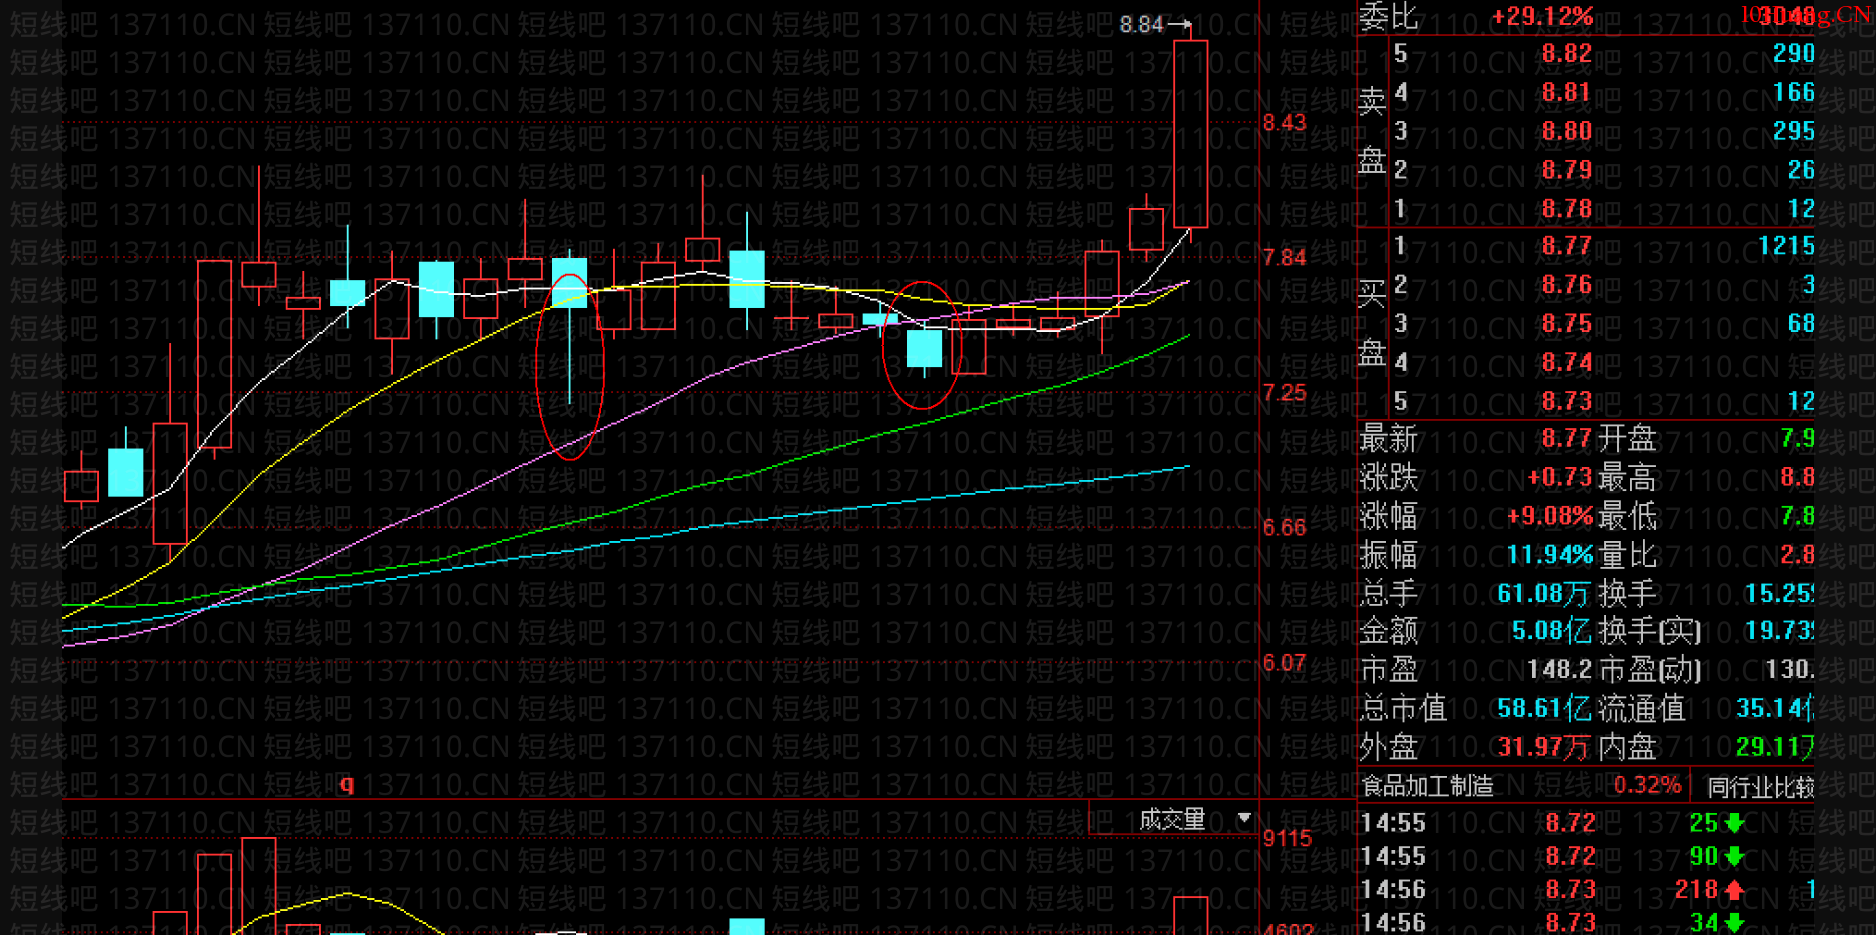The image size is (1876, 935).
Task: Select the buy-3 price 8.75
Action: click(1566, 324)
